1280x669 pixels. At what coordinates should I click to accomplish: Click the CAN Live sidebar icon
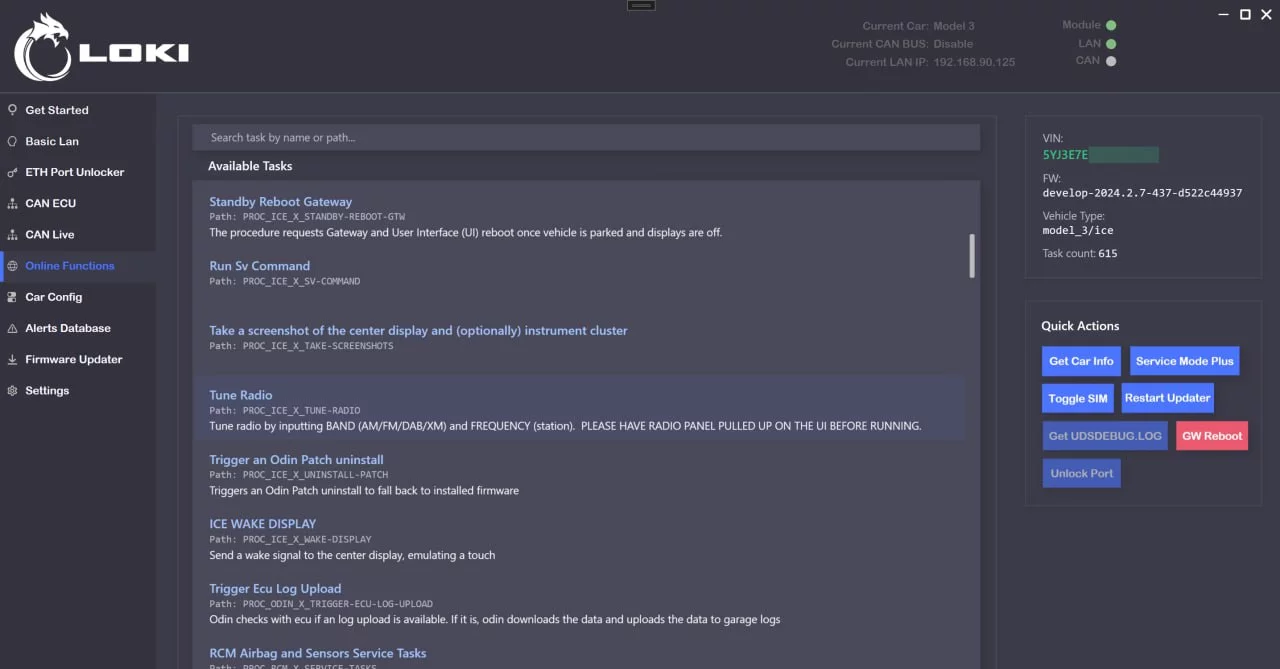pos(12,235)
